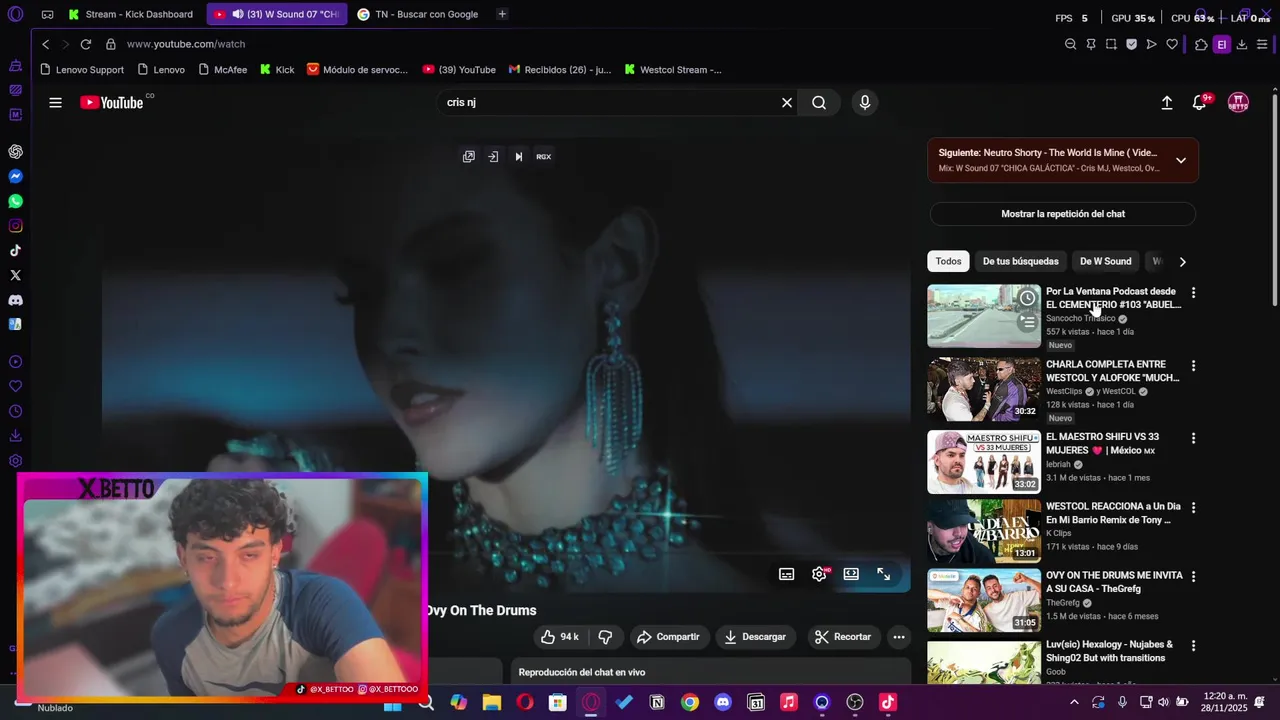Open options for Por La Ventana Podcast video

[x=1193, y=293]
